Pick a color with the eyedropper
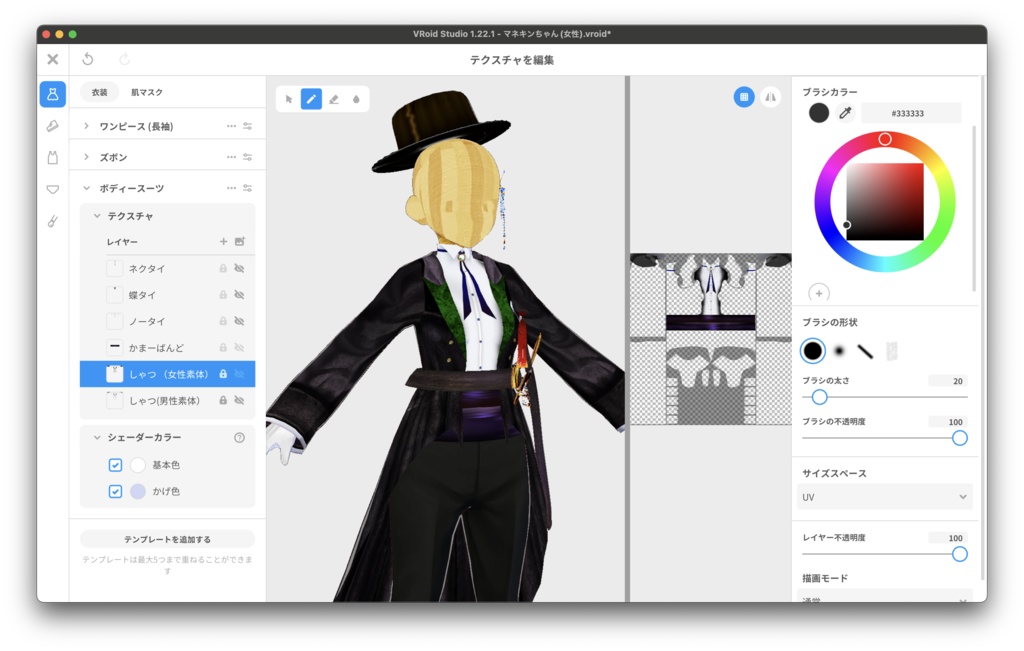The width and height of the screenshot is (1024, 651). click(845, 113)
